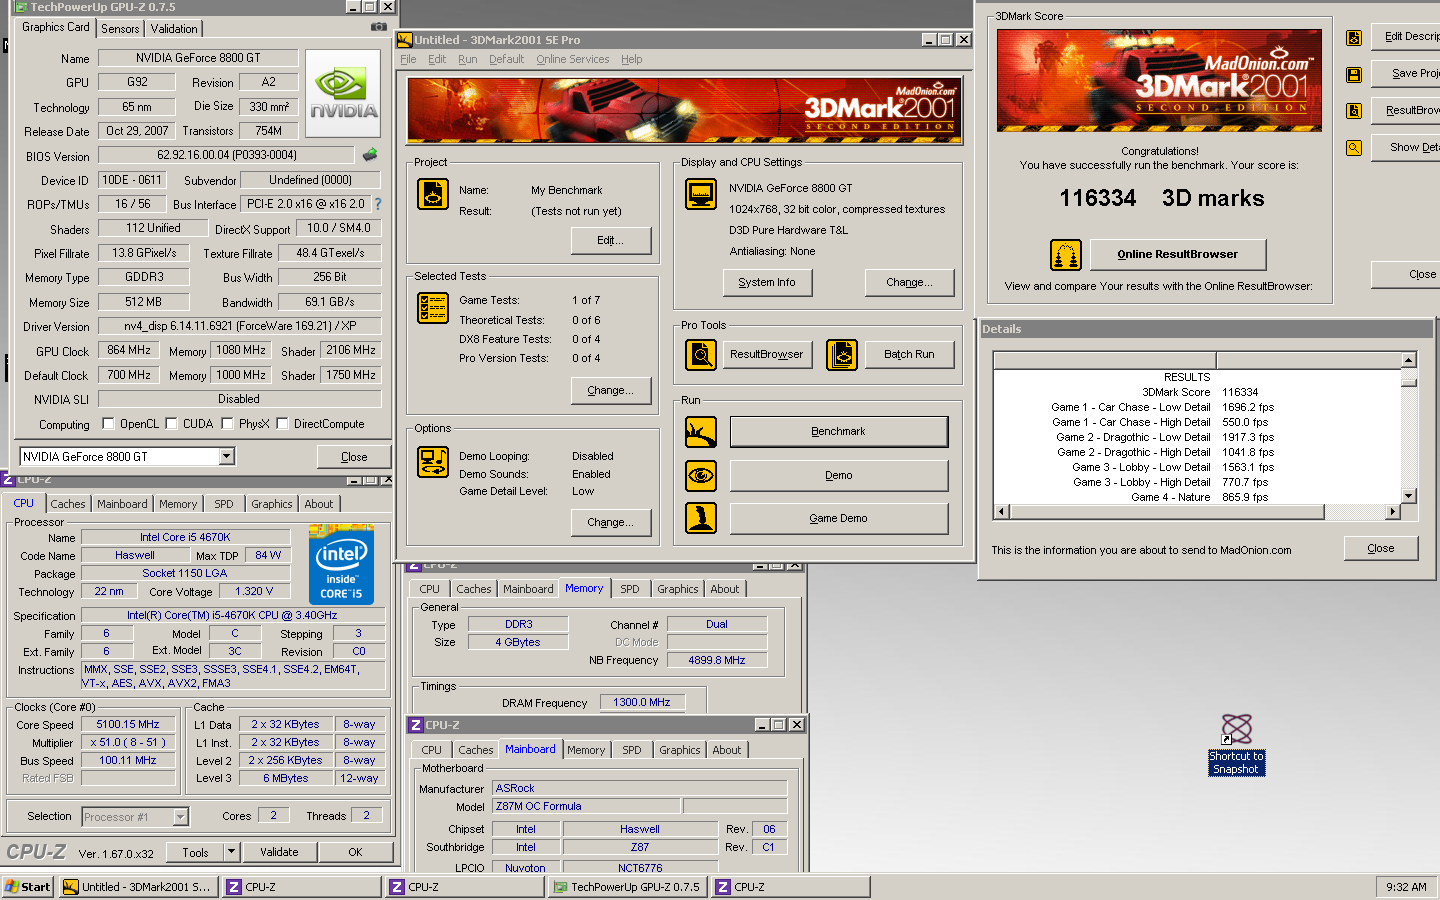The width and height of the screenshot is (1440, 900).
Task: Click the Benchmark run icon
Action: pyautogui.click(x=701, y=432)
